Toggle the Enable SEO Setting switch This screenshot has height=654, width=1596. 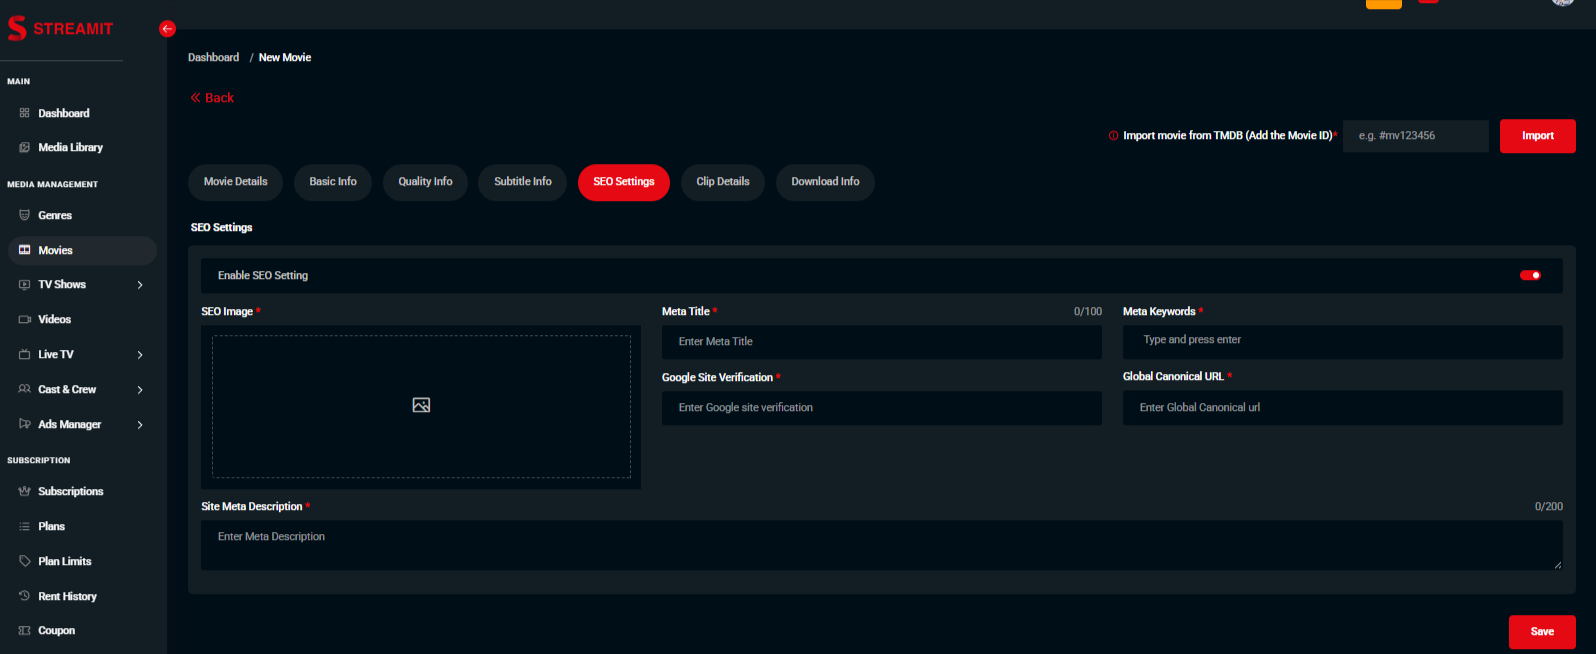point(1530,275)
